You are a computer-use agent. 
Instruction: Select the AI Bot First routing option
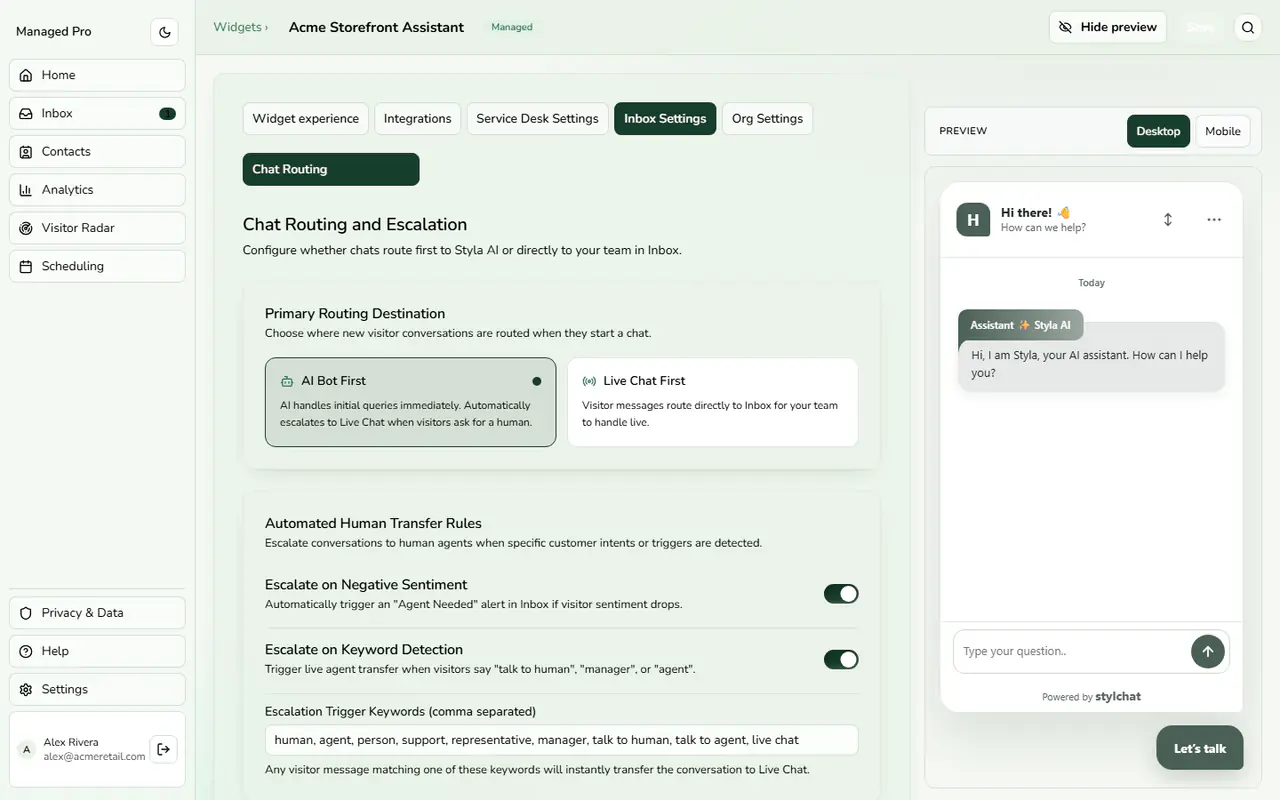410,402
